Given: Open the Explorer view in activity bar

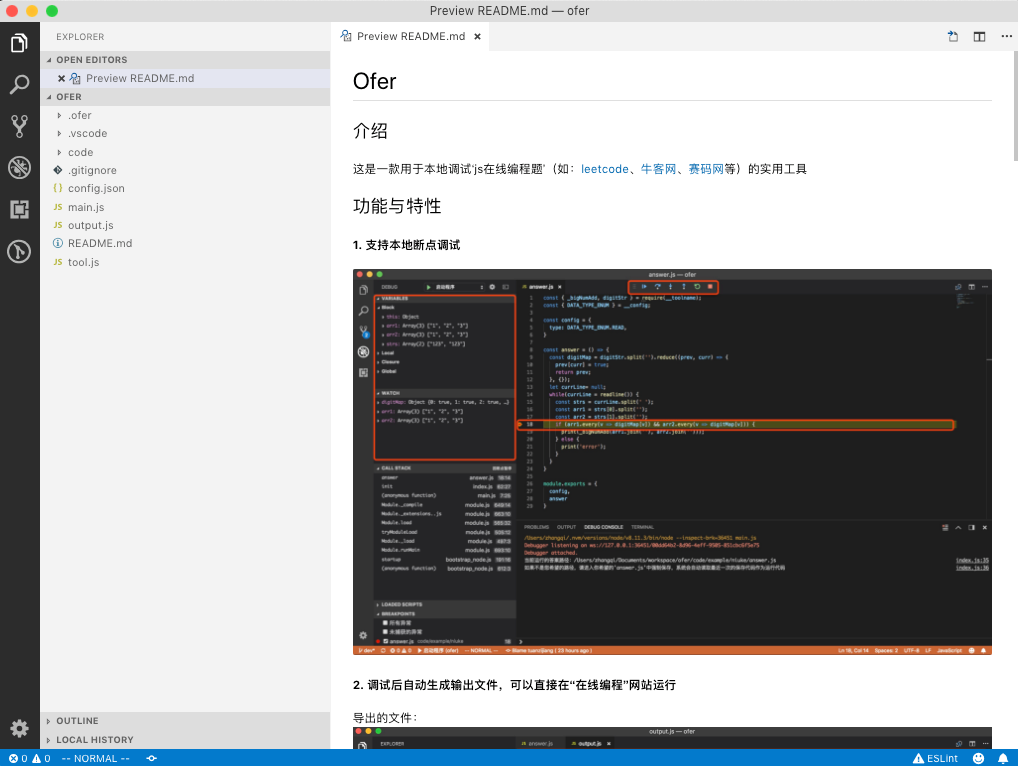Looking at the screenshot, I should [x=19, y=43].
